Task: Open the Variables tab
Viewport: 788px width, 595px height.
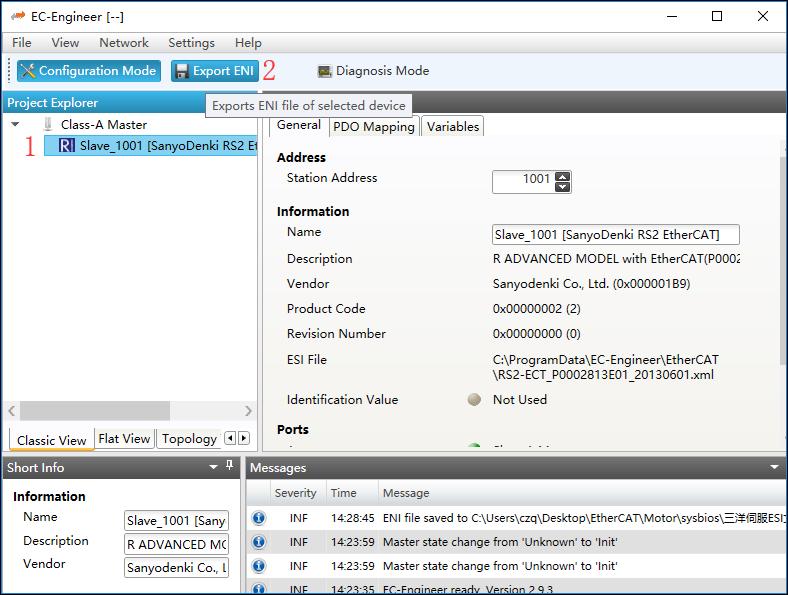Action: coord(453,127)
